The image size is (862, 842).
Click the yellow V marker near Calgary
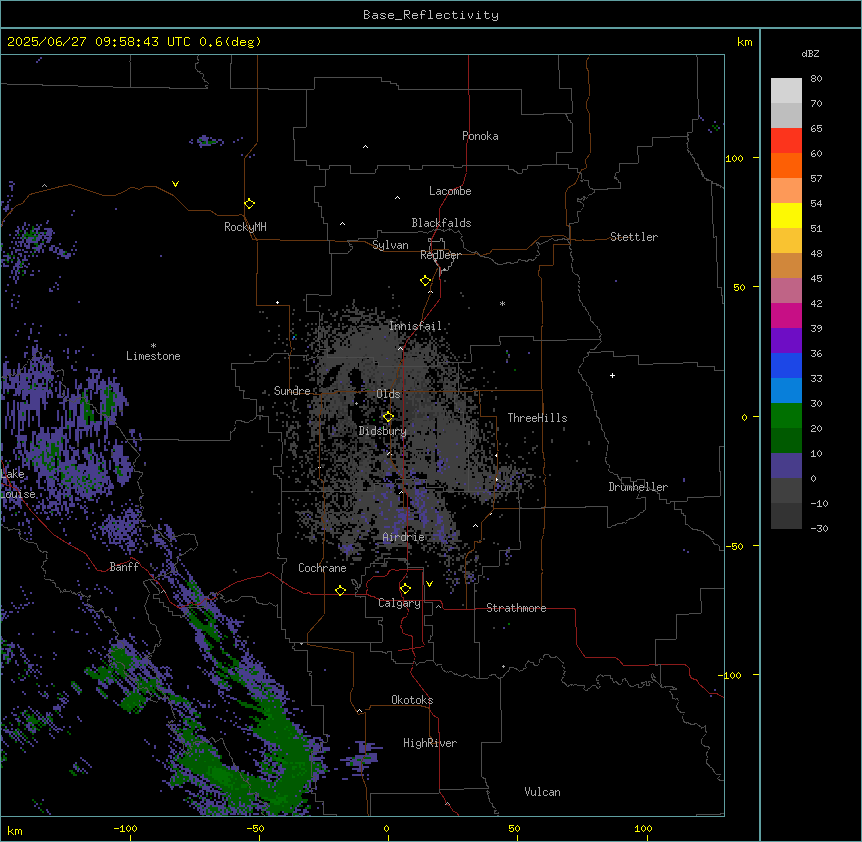[x=429, y=584]
